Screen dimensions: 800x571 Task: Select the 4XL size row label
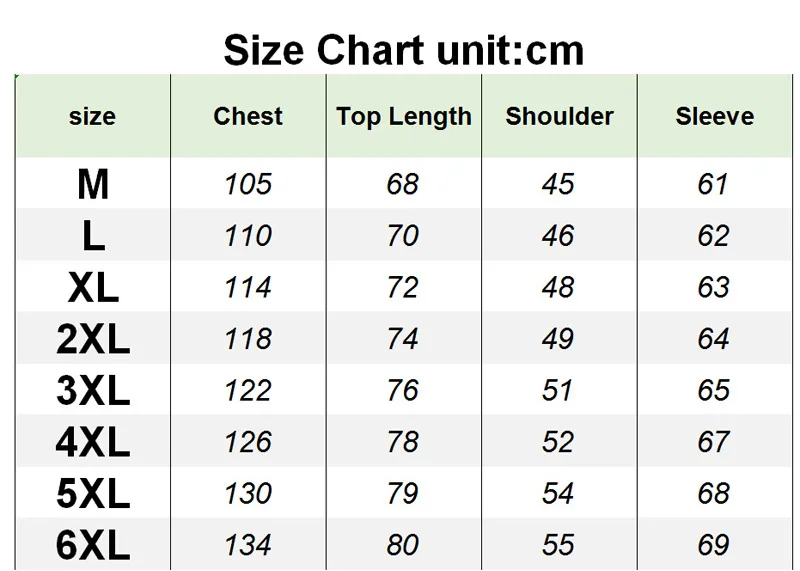(x=93, y=442)
